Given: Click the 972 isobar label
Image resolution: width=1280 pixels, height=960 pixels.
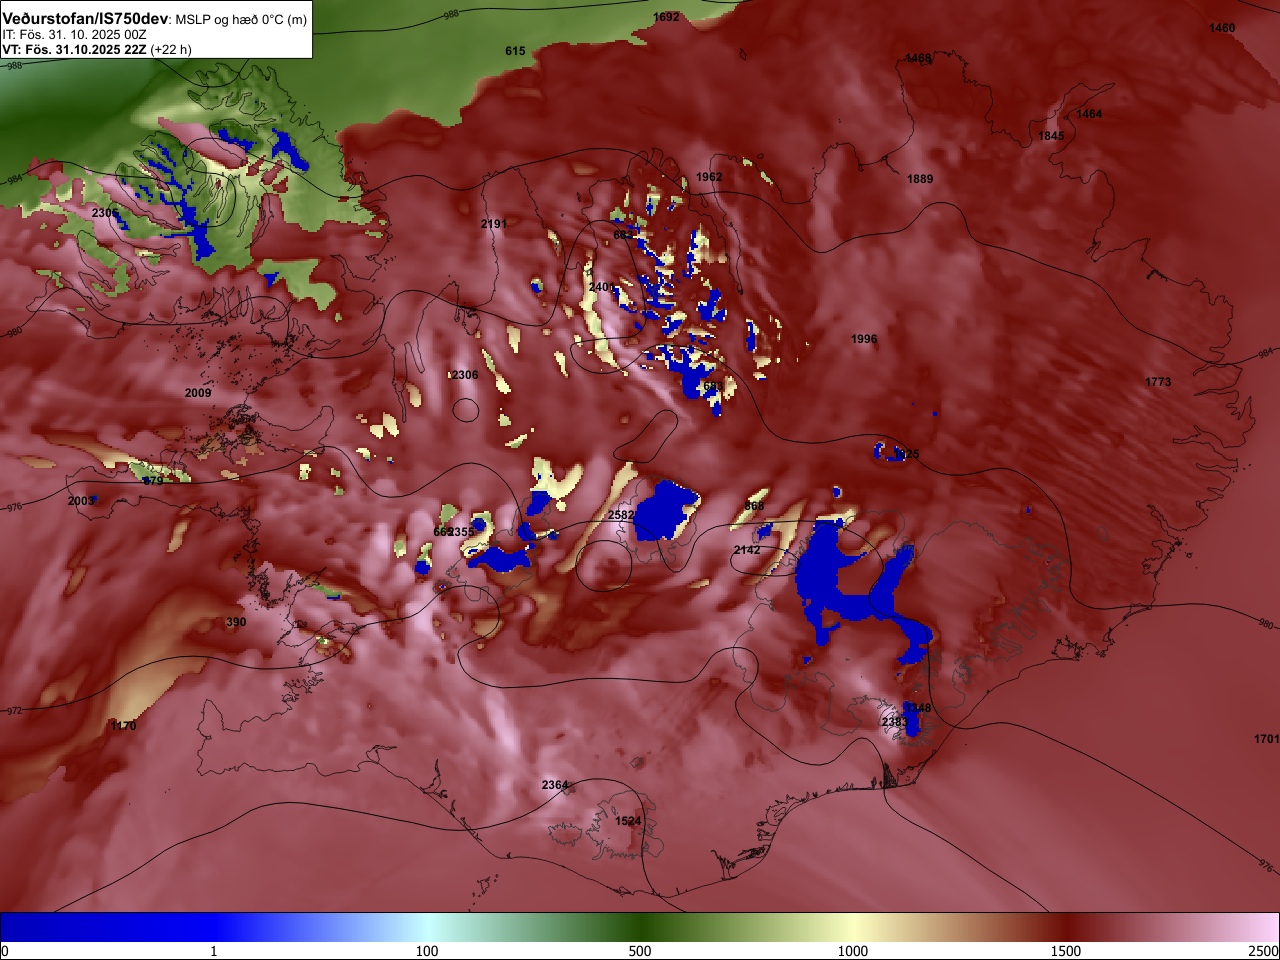Looking at the screenshot, I should pyautogui.click(x=14, y=711).
